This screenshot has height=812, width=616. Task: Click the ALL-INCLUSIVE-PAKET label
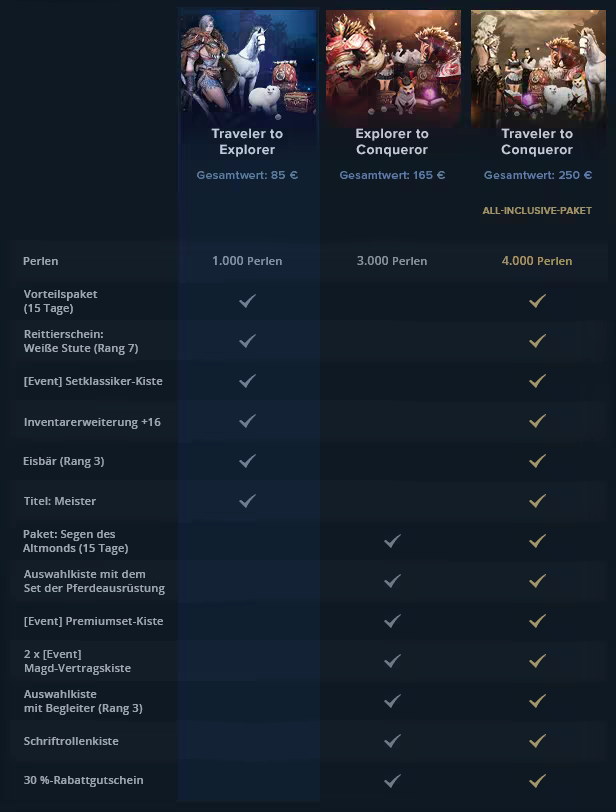tap(537, 211)
